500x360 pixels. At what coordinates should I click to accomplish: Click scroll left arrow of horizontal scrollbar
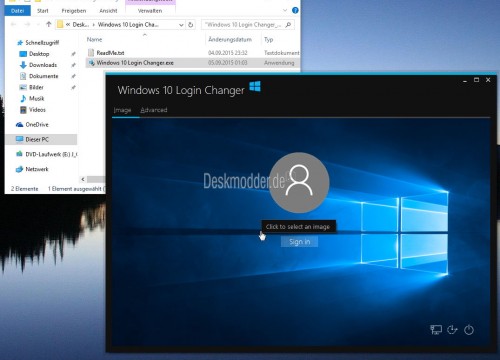pyautogui.click(x=83, y=179)
